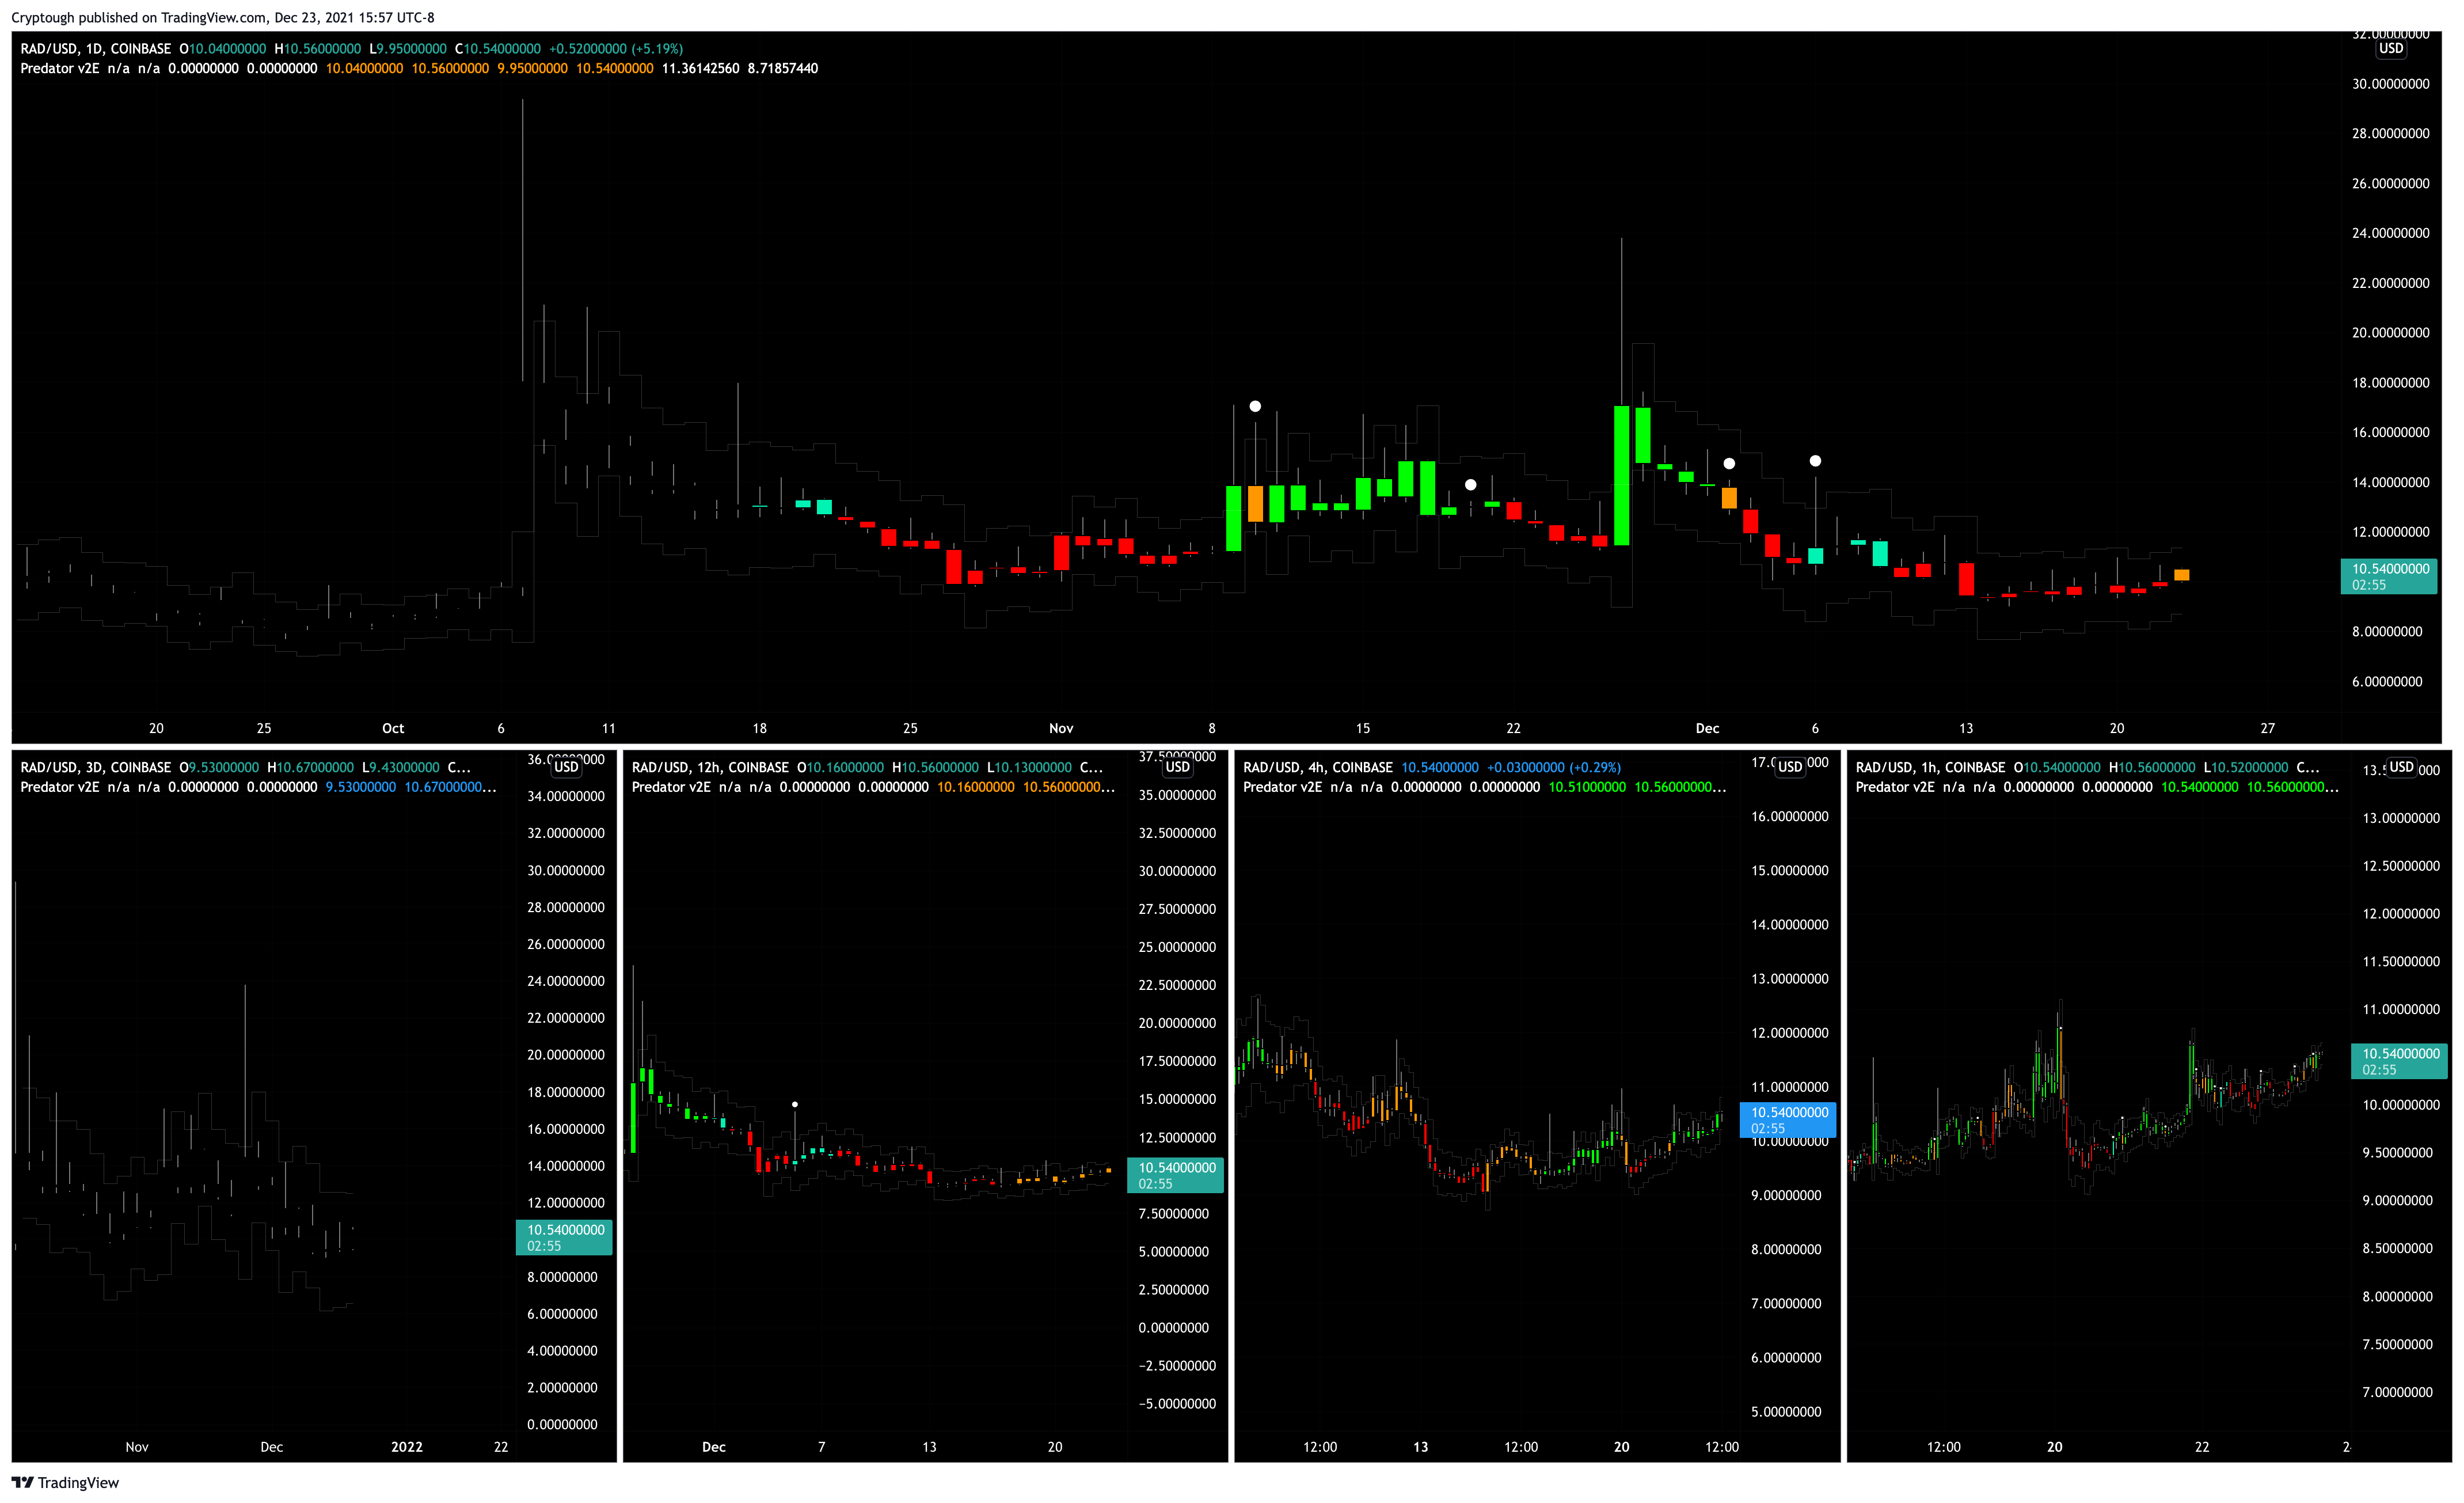Select the RAD/USD, 12h, COINBASE chart title
The height and width of the screenshot is (1503, 2464).
click(x=710, y=767)
